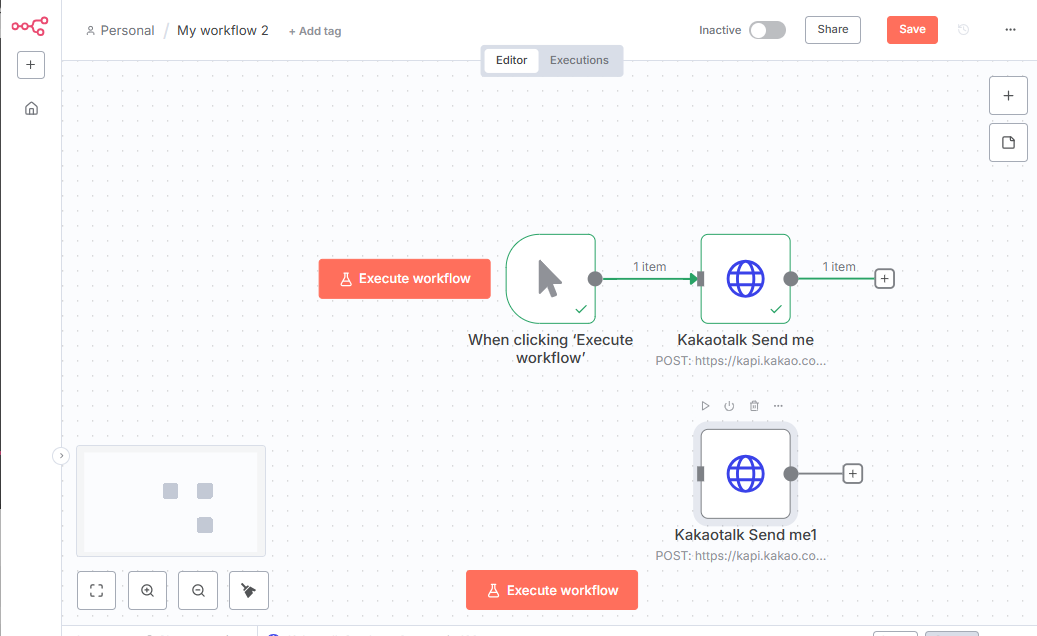Click the Add tag link
The width and height of the screenshot is (1037, 636).
pyautogui.click(x=315, y=31)
